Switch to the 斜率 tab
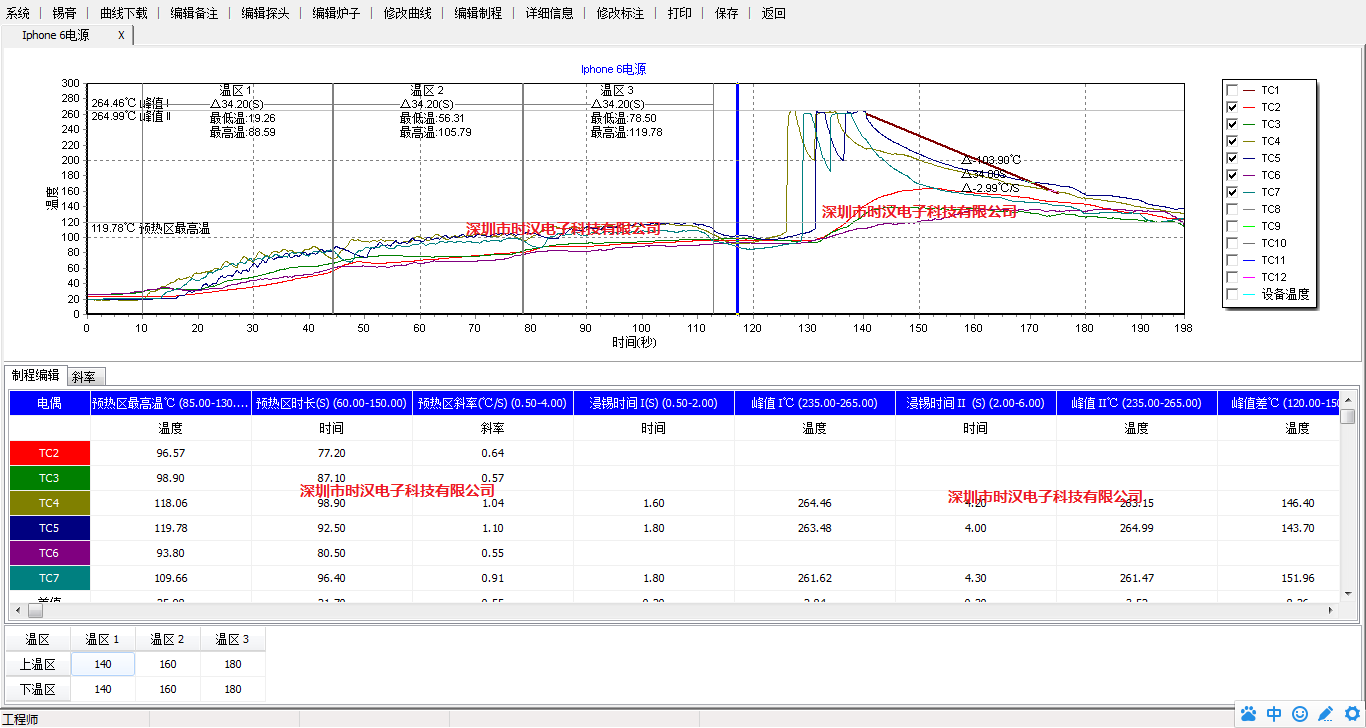The image size is (1366, 728). (x=85, y=377)
